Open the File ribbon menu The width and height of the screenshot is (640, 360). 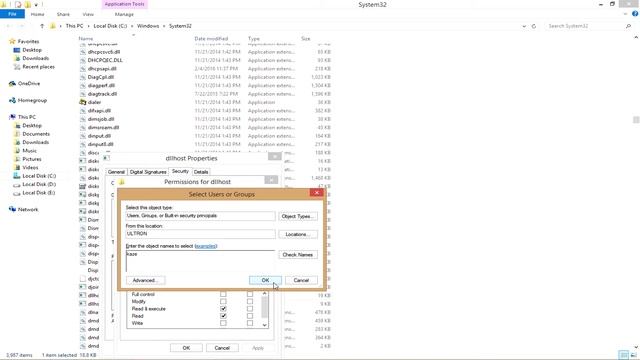click(x=12, y=14)
